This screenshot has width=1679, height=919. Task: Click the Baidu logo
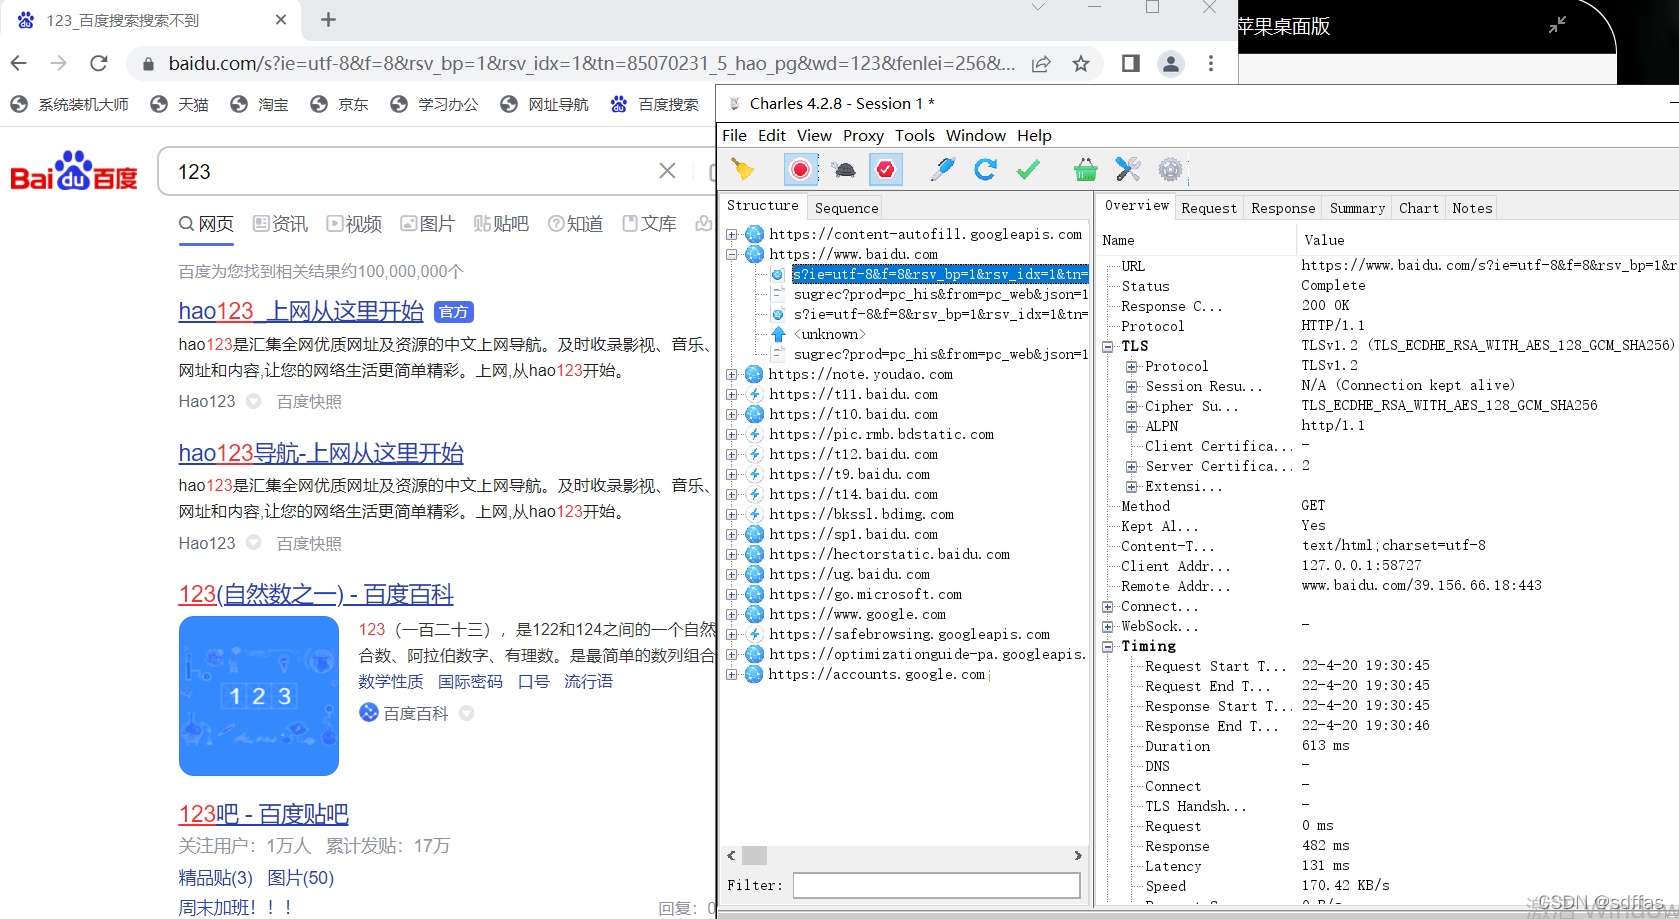[74, 171]
